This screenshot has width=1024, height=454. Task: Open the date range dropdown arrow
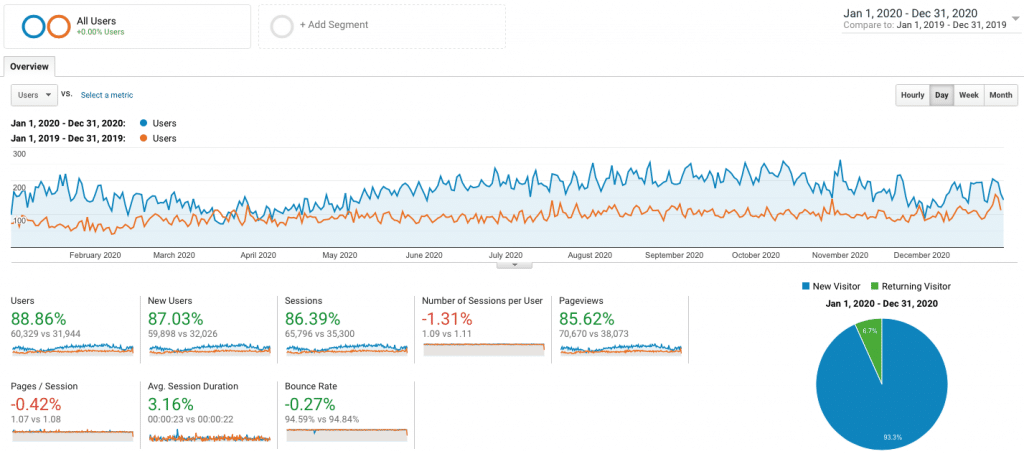[1014, 18]
